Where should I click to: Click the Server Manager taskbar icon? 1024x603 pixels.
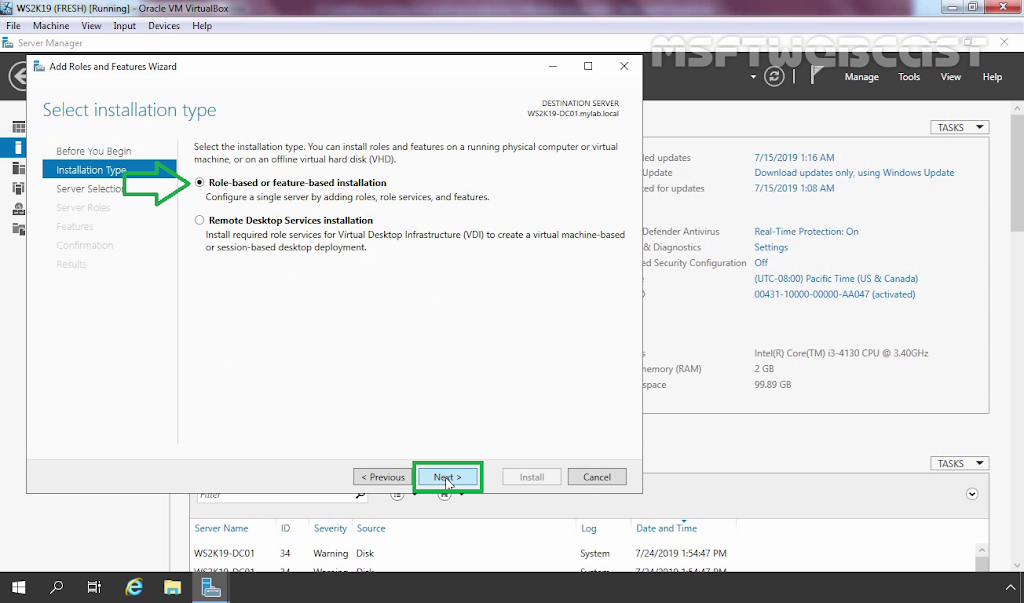[x=211, y=587]
